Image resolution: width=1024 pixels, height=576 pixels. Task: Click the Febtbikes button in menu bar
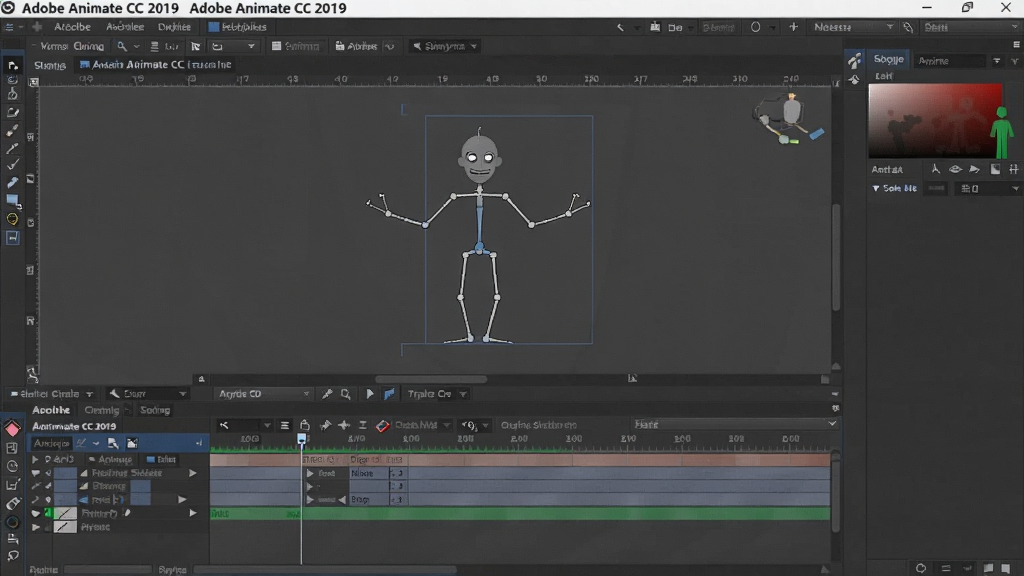(237, 27)
